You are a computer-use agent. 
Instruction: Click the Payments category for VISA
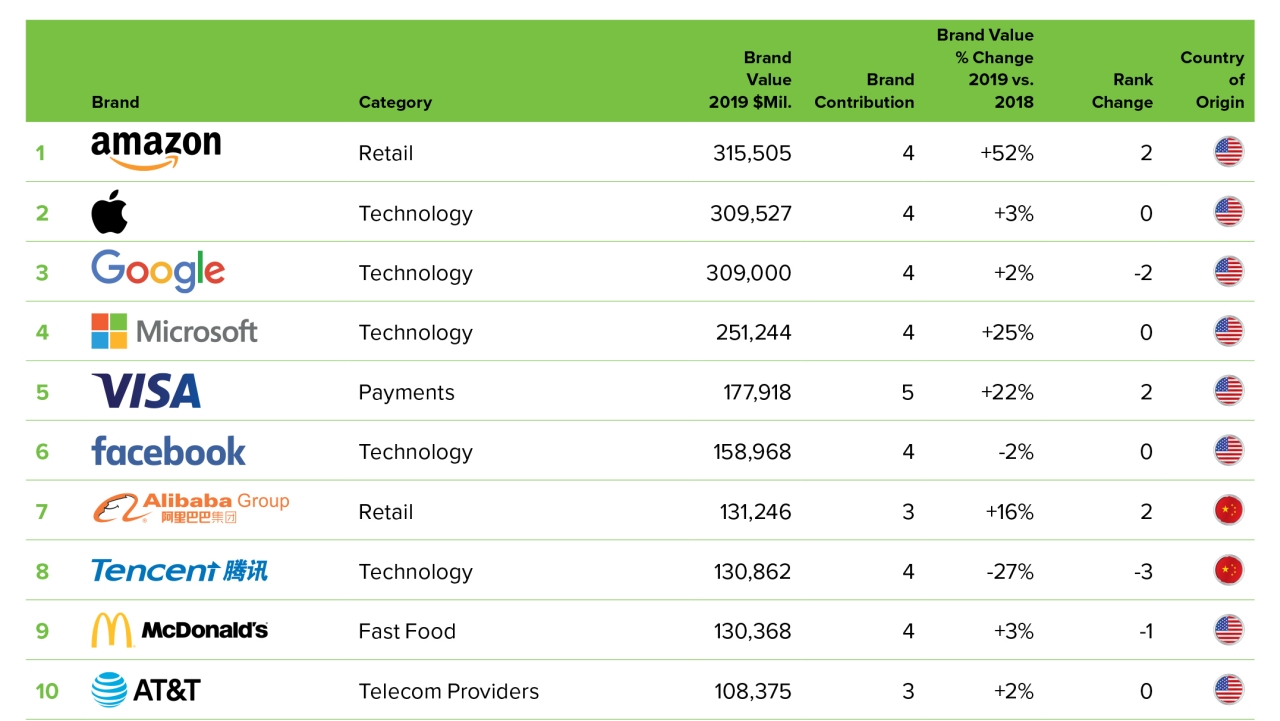click(x=406, y=392)
